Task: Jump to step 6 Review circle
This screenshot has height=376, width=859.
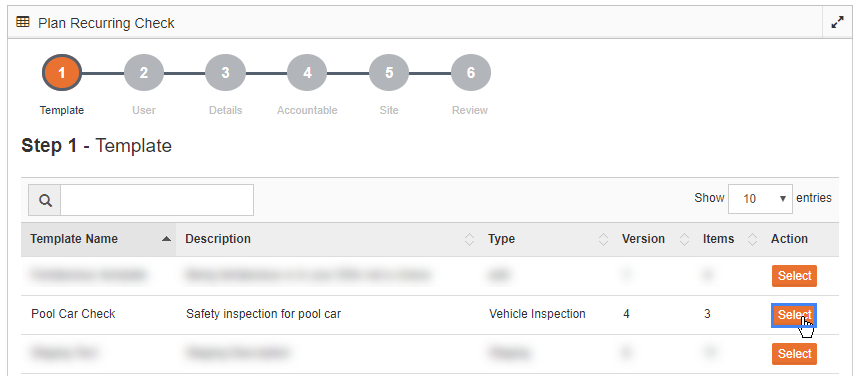Action: point(471,73)
